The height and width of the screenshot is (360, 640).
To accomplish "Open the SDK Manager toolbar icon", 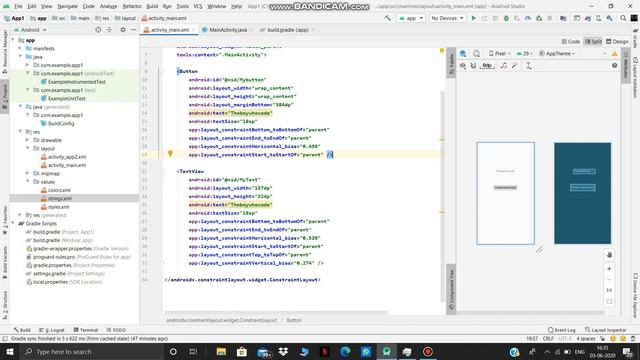I will pyautogui.click(x=609, y=18).
